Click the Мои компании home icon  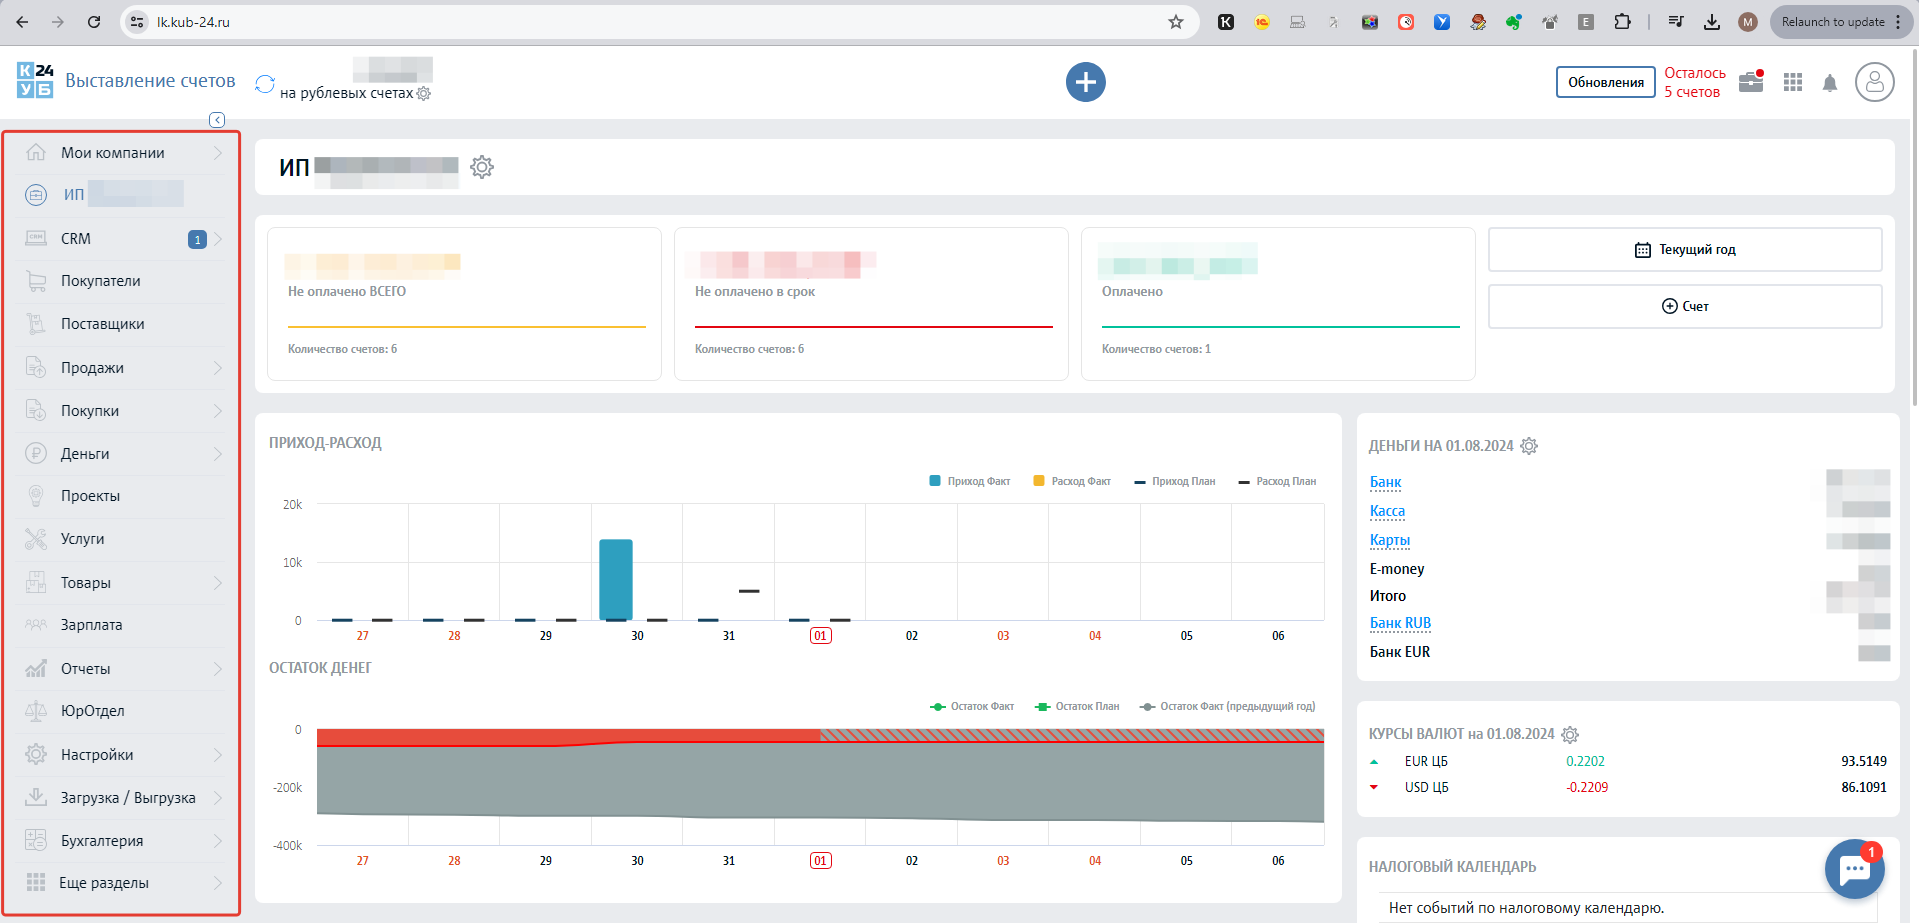pos(36,152)
